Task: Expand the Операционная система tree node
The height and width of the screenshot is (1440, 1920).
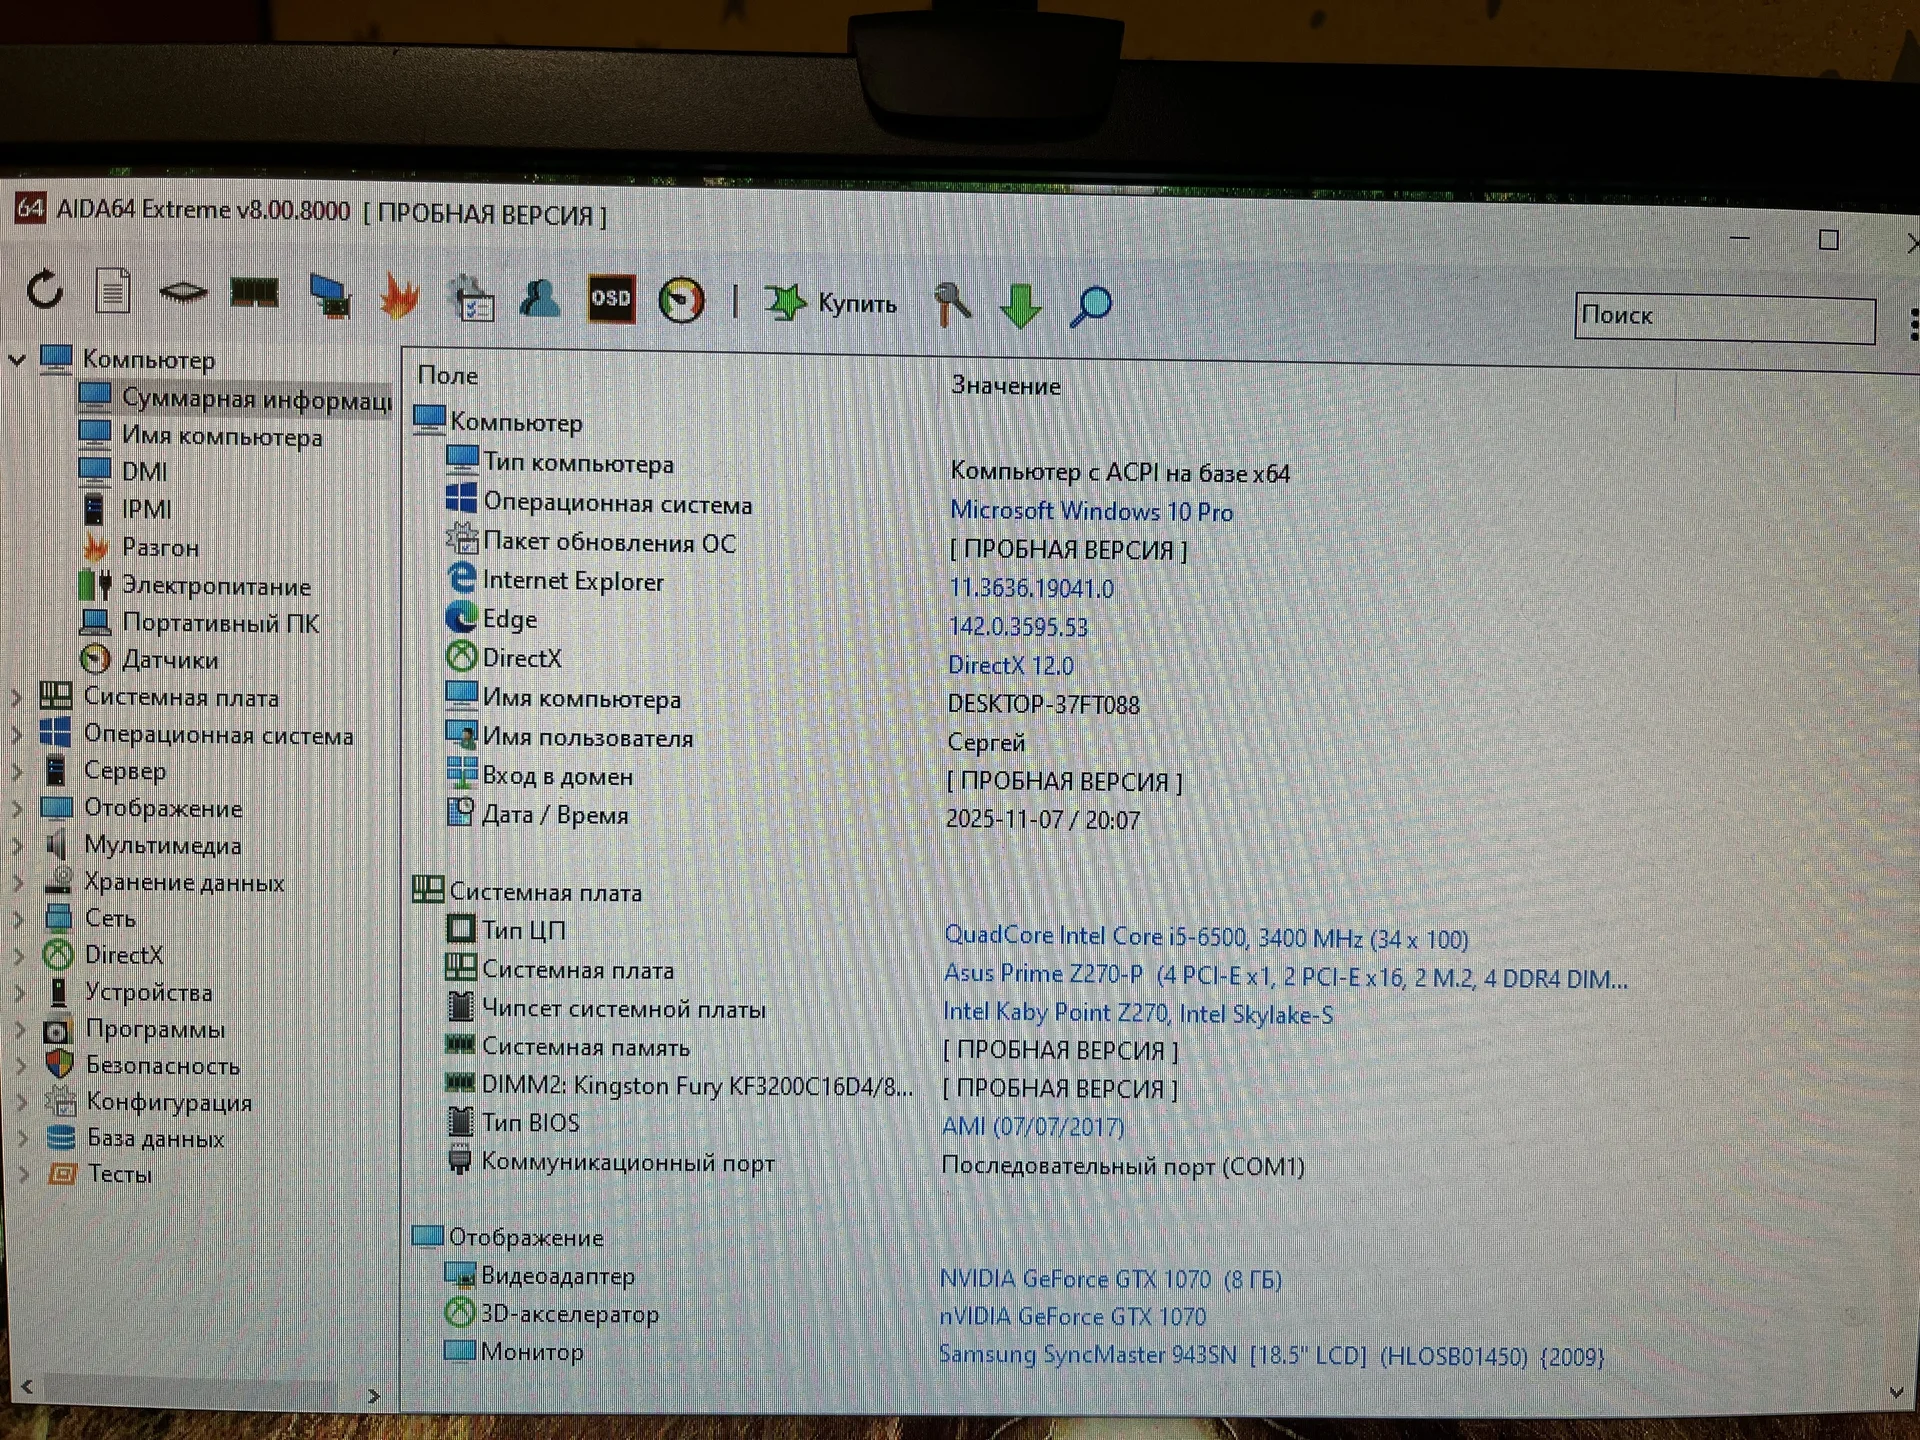Action: [x=17, y=734]
